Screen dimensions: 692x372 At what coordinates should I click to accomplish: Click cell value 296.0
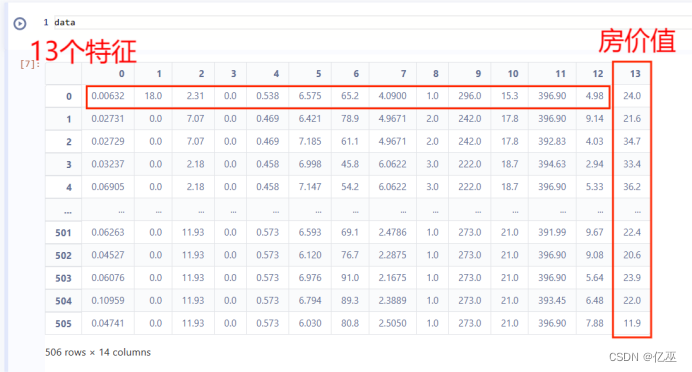(470, 96)
